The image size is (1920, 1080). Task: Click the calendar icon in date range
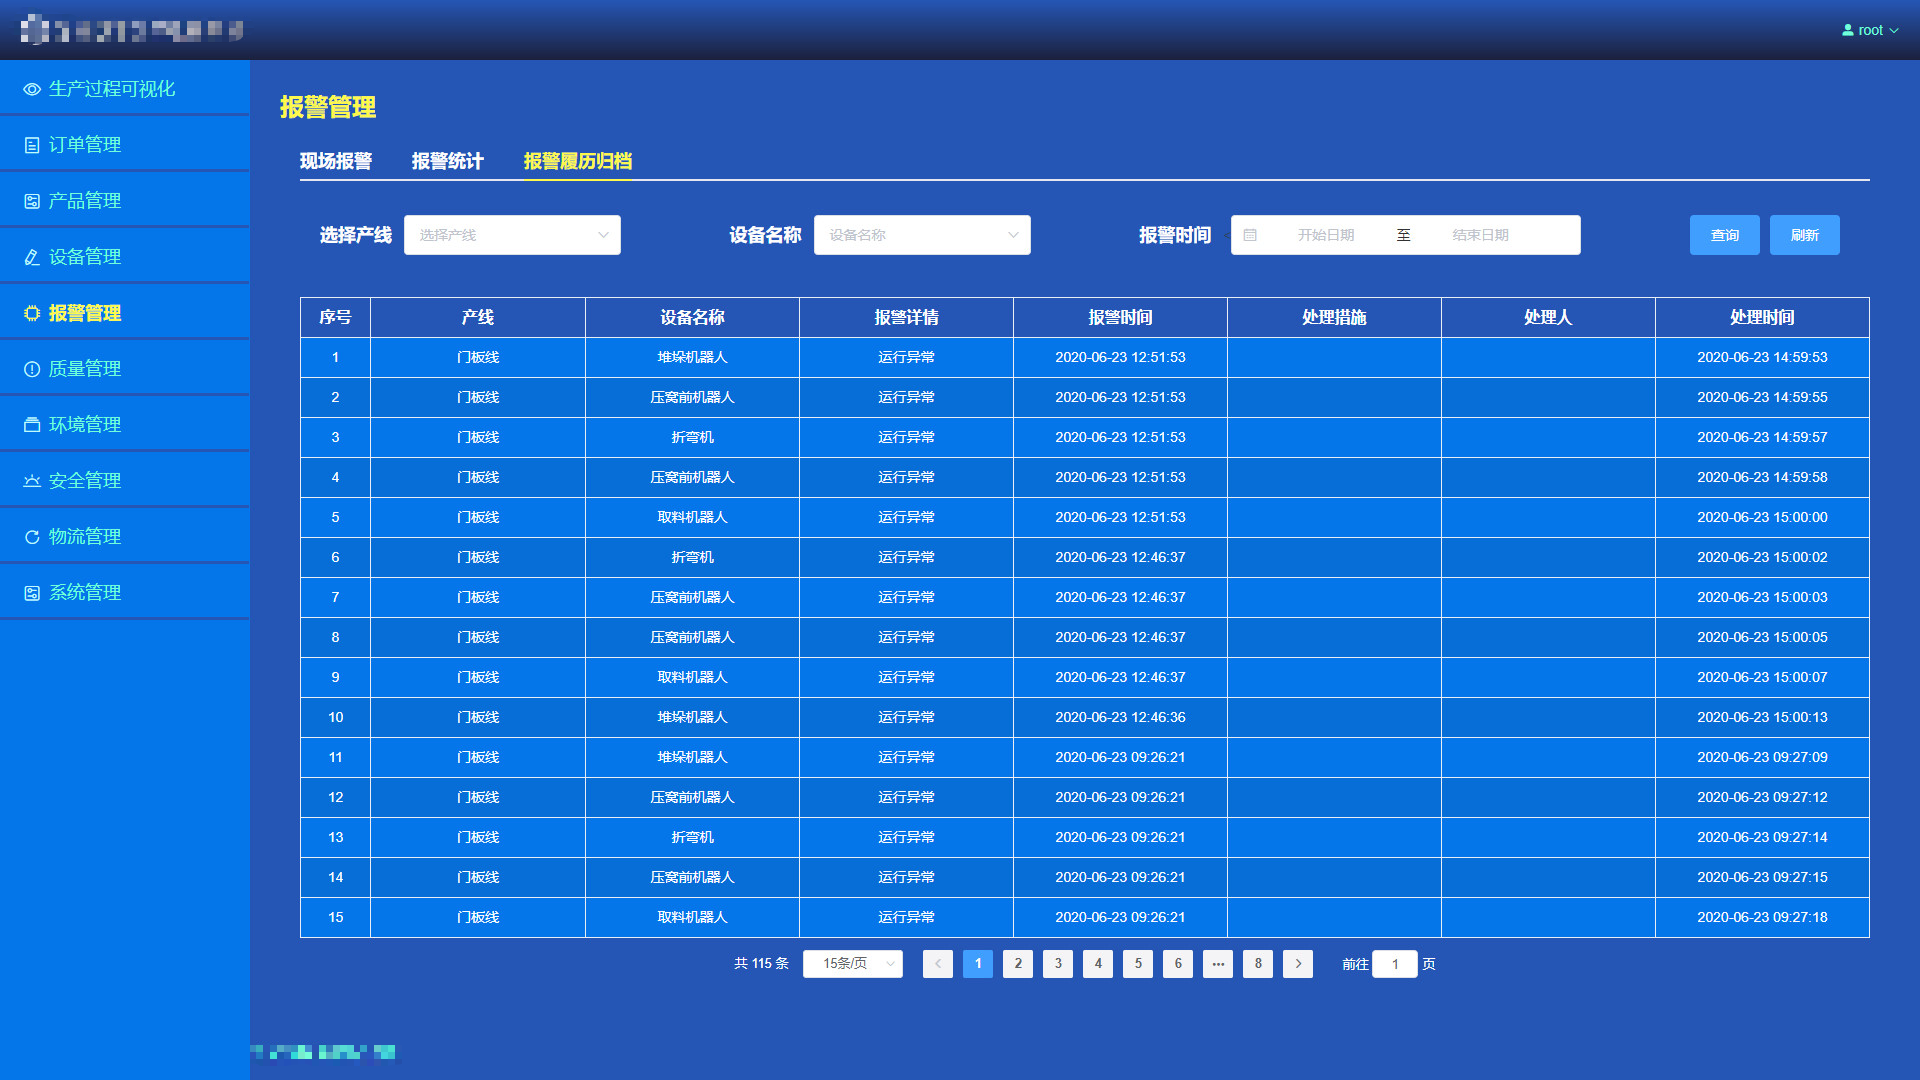coord(1250,235)
